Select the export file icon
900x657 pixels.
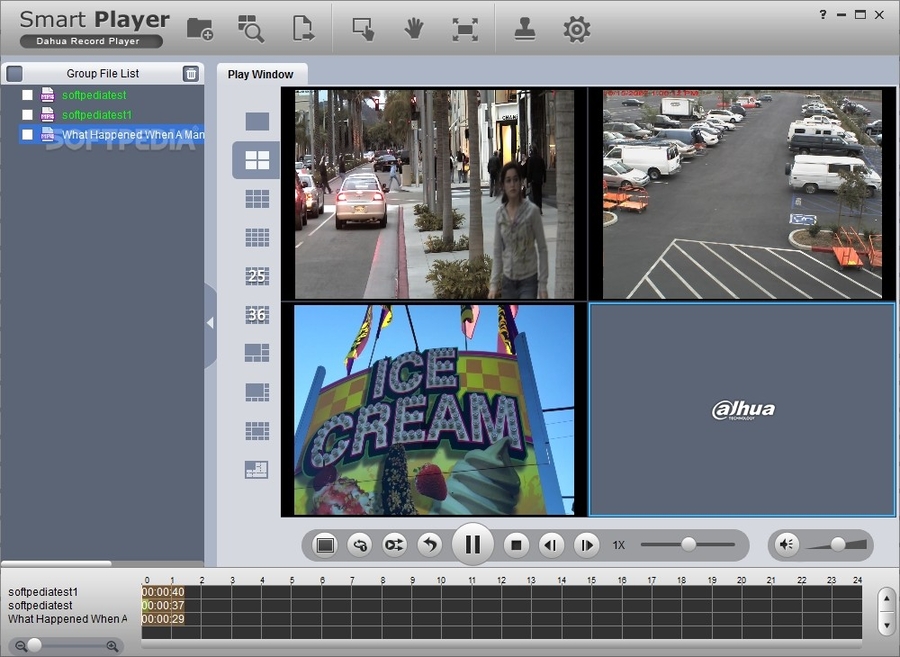[x=305, y=29]
